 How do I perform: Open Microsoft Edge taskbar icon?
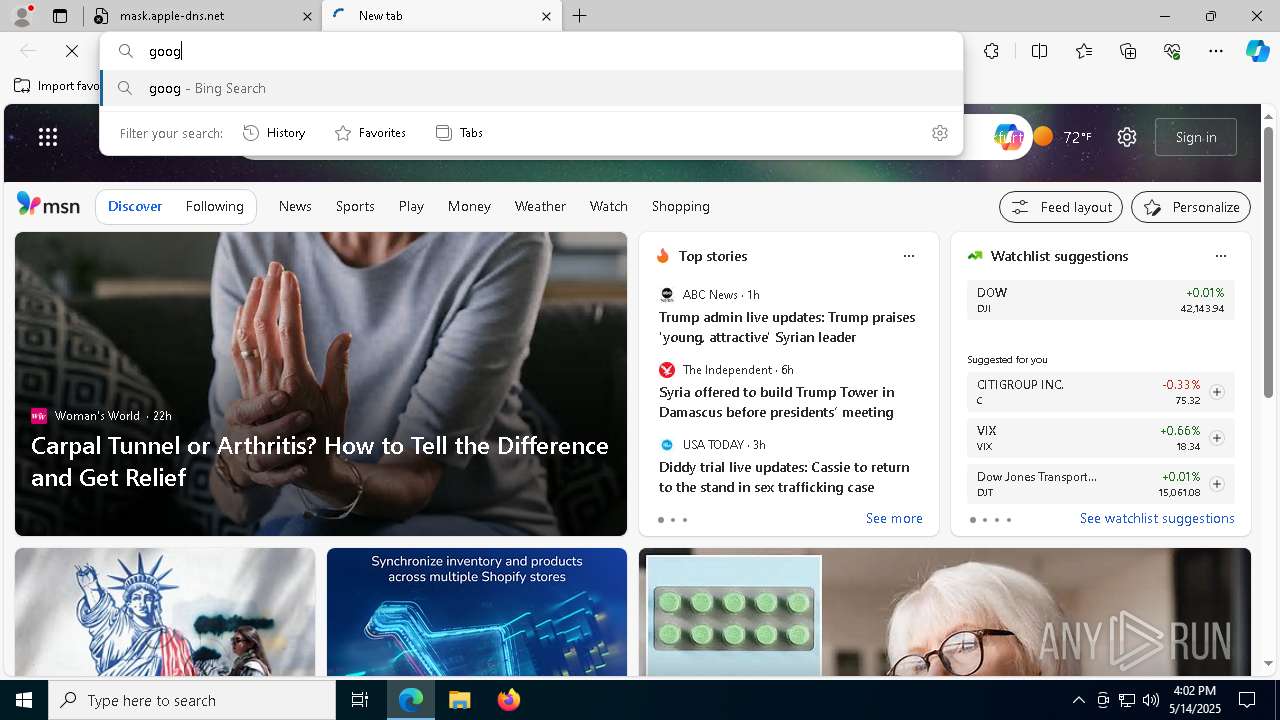point(411,700)
